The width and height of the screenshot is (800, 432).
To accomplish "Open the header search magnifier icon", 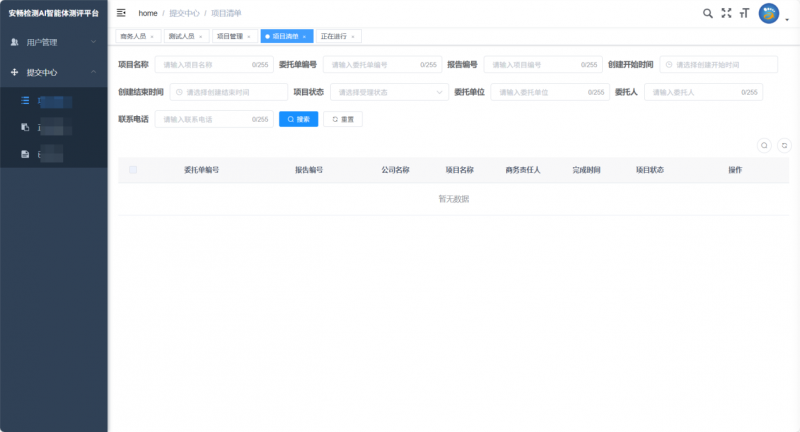I will click(x=708, y=13).
